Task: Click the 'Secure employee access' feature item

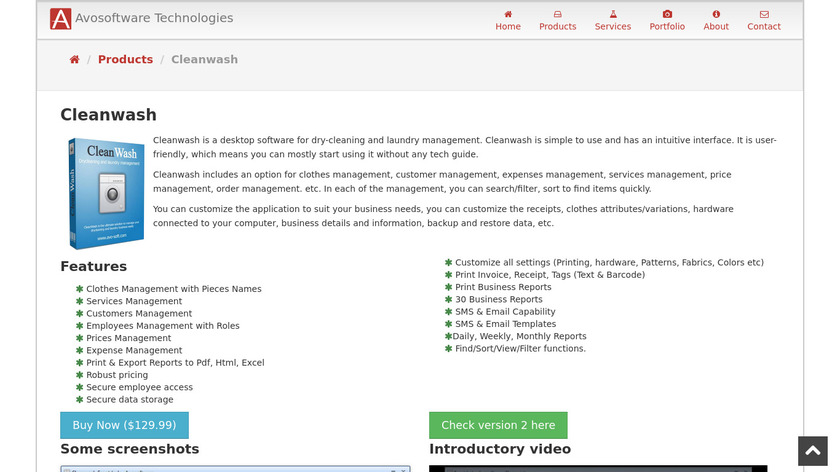Action: pos(139,387)
